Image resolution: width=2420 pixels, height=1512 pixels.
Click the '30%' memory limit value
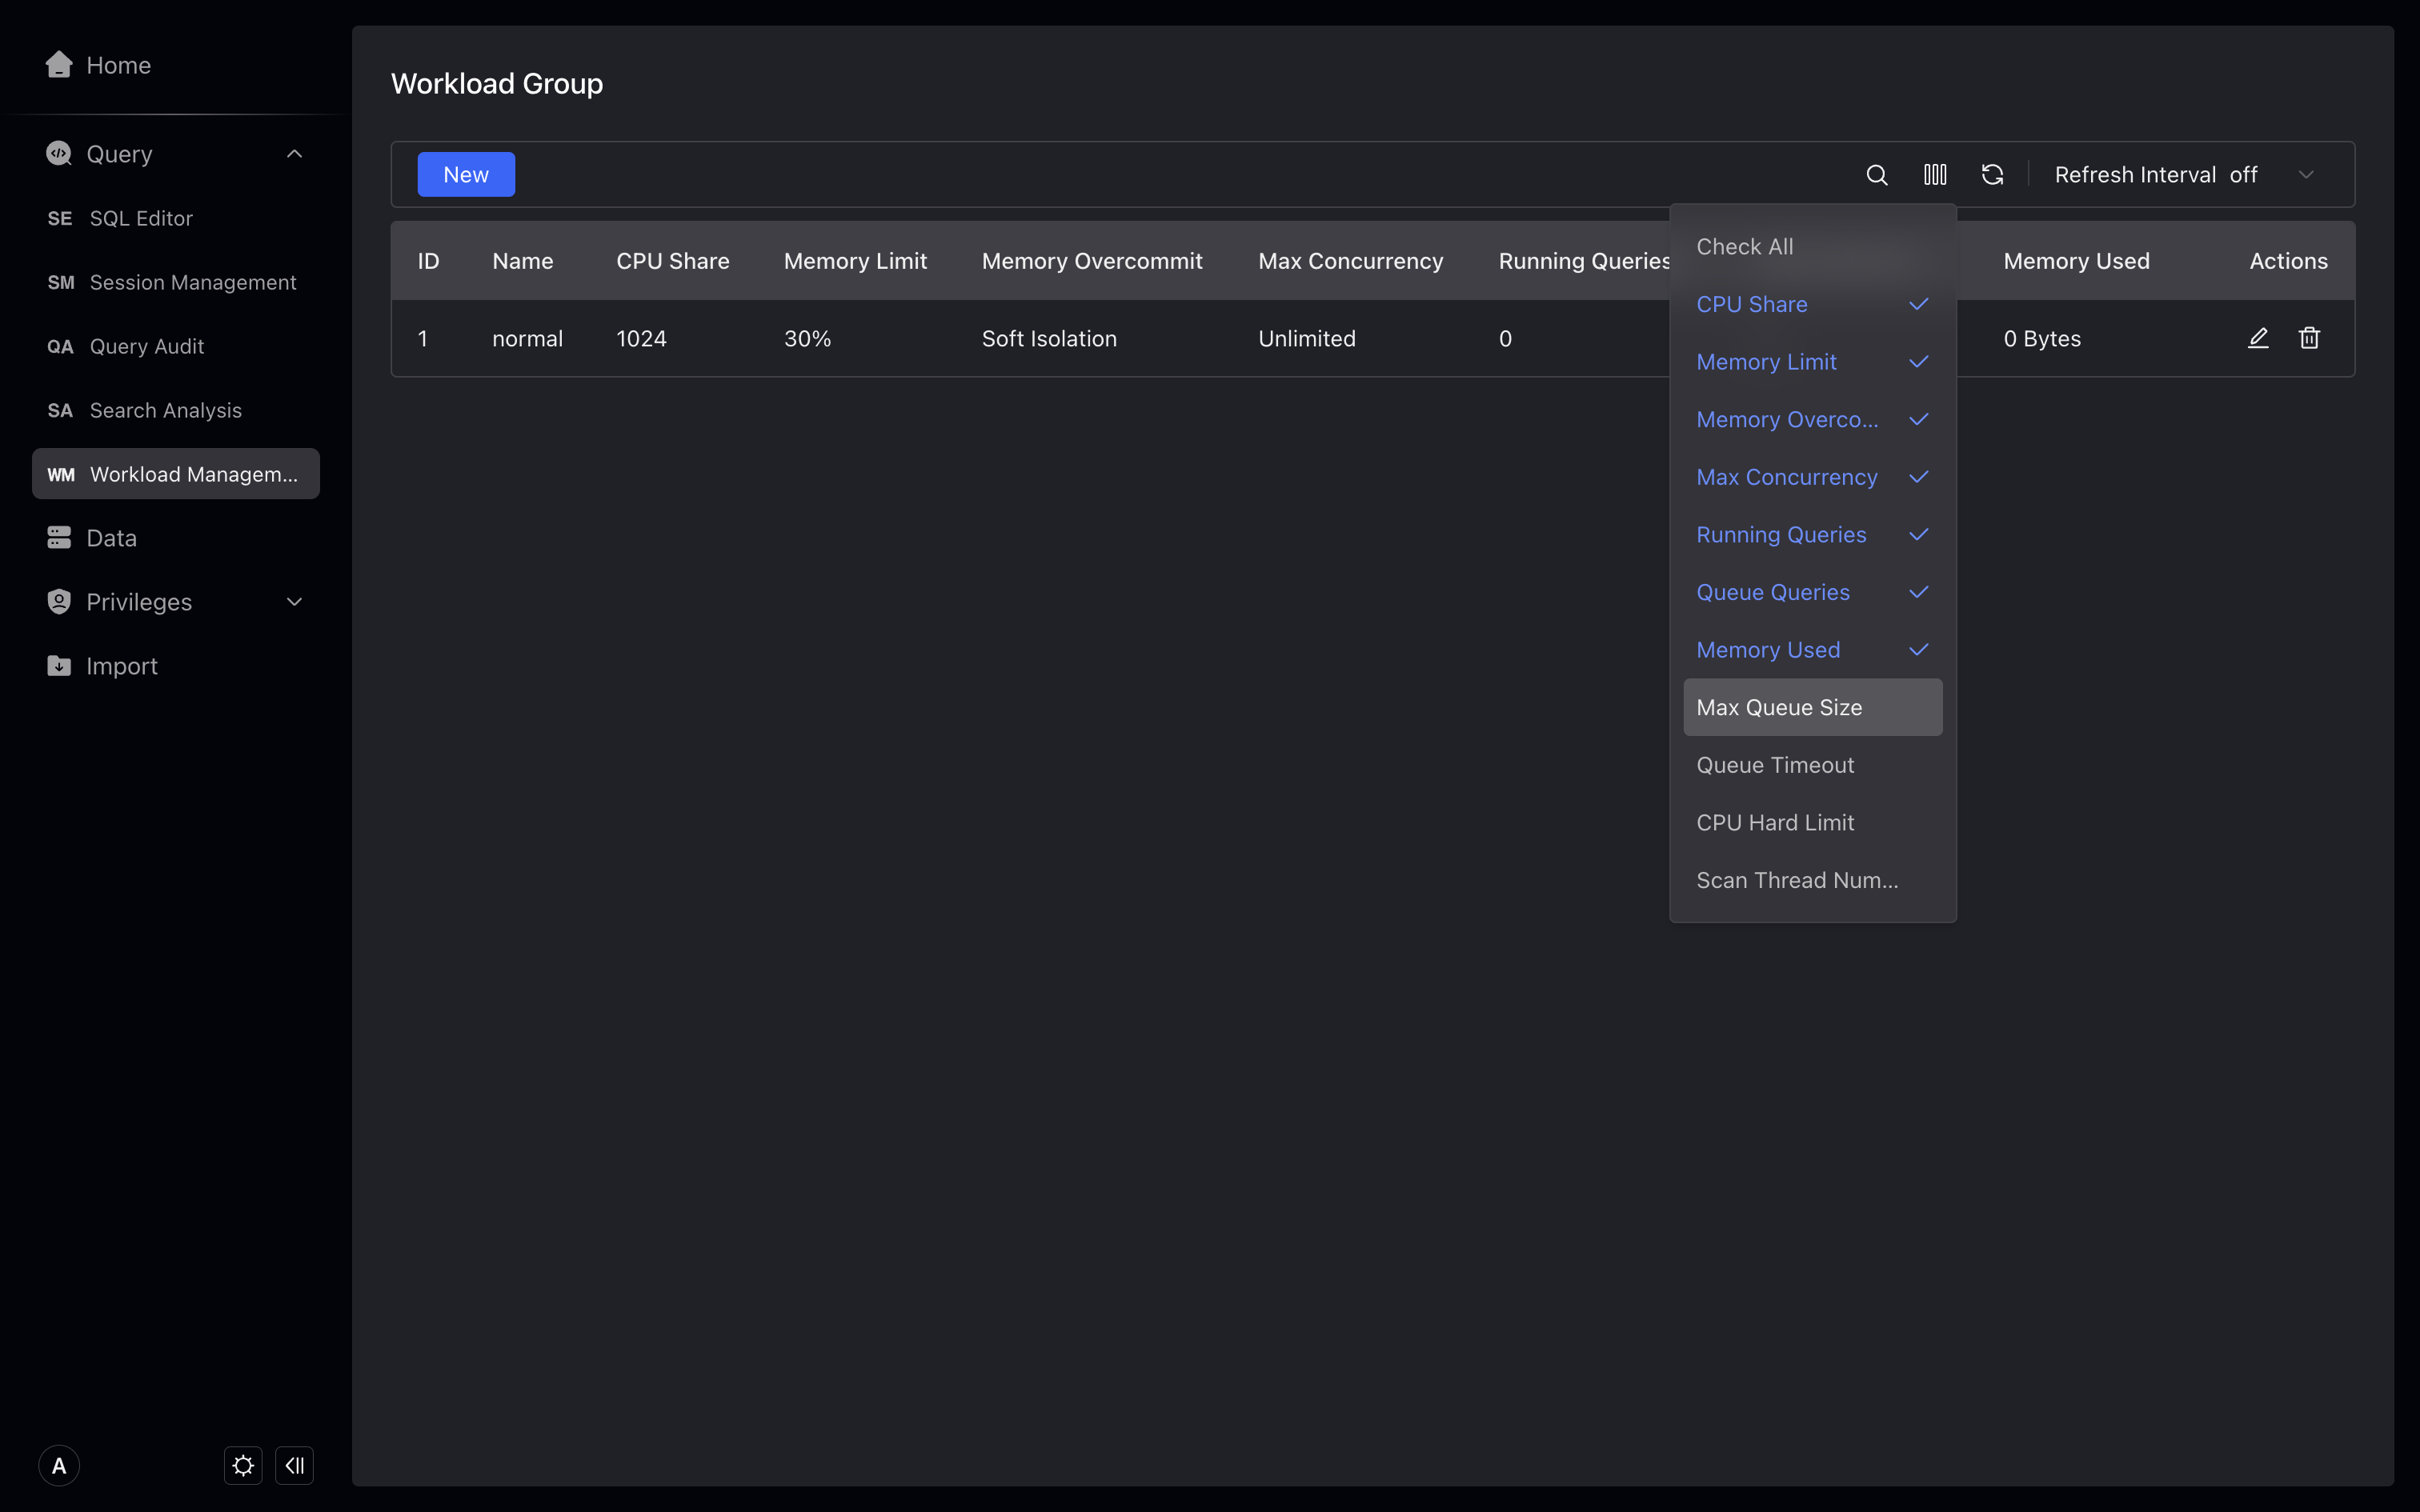point(807,339)
